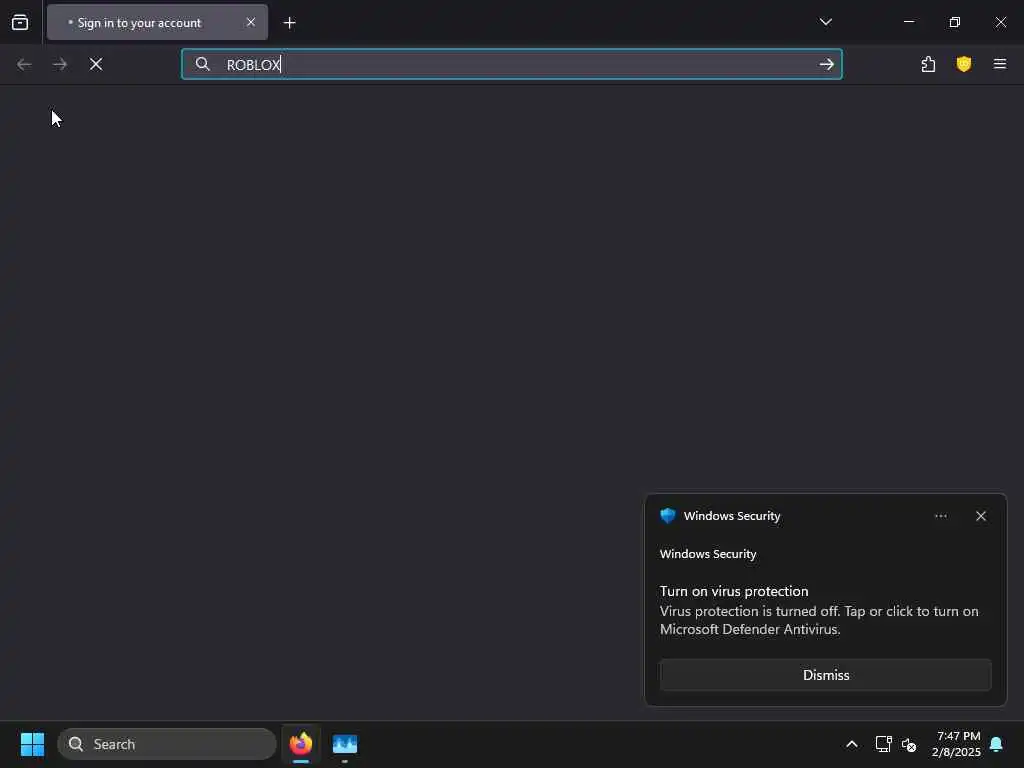Open the blue monitor app on the taskbar

345,744
